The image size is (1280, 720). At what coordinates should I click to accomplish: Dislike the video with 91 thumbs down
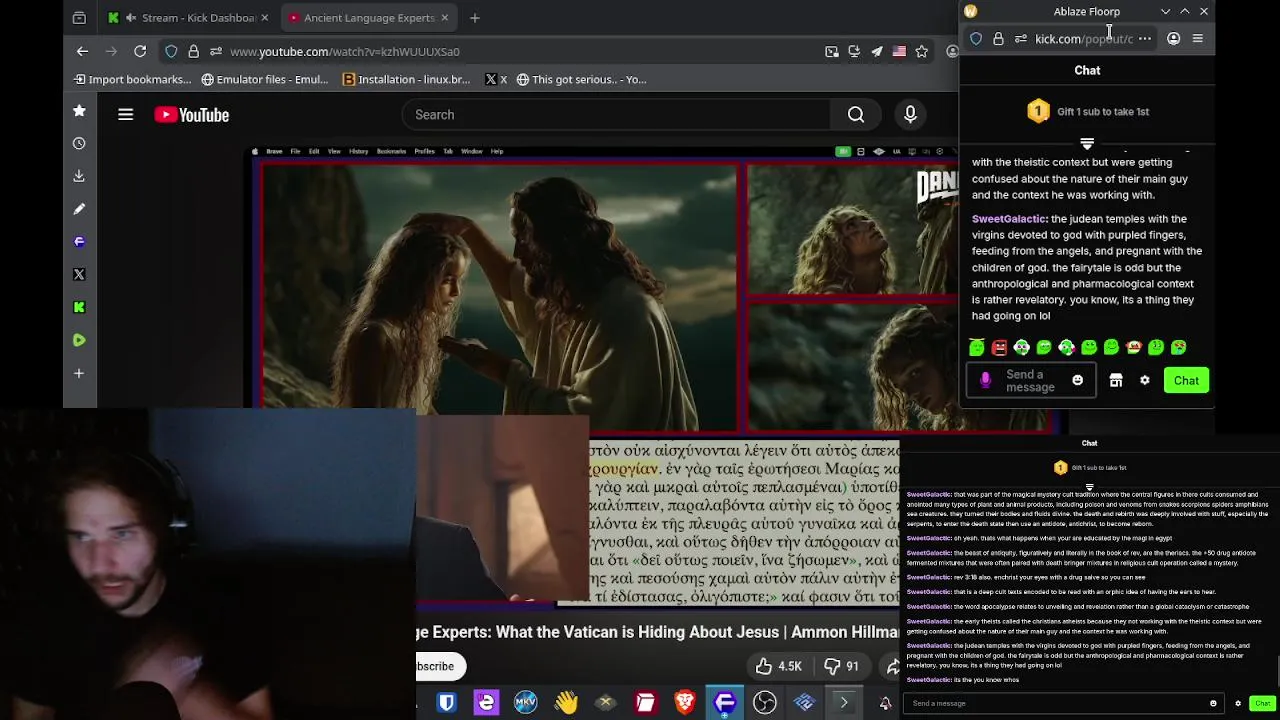click(x=841, y=666)
